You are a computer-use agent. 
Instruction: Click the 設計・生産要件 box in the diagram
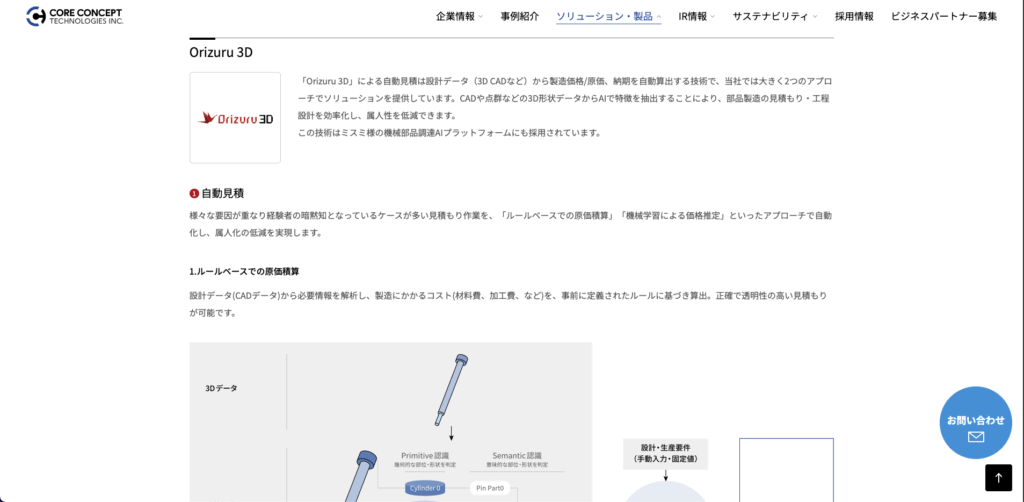(x=663, y=453)
